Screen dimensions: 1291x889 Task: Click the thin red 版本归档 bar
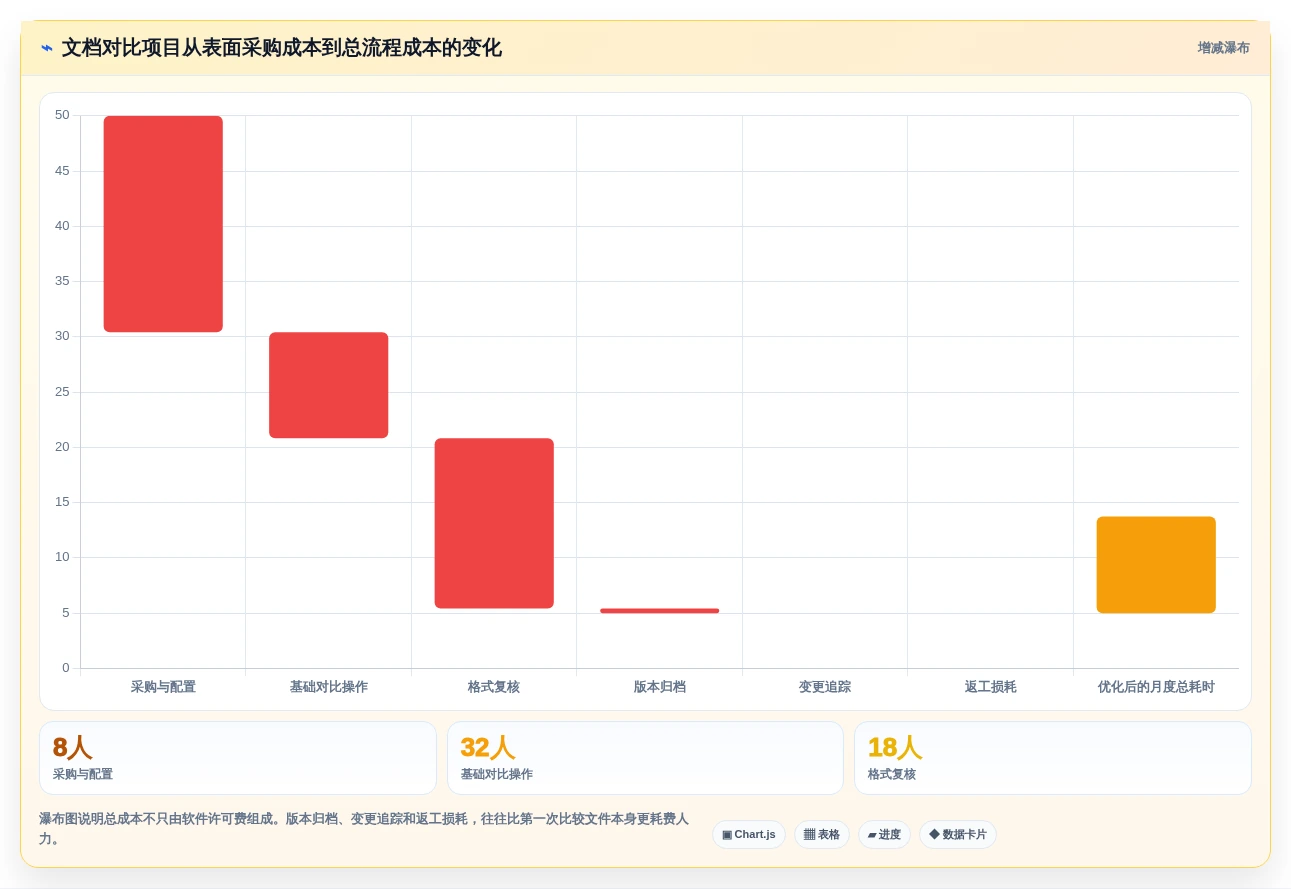[659, 610]
